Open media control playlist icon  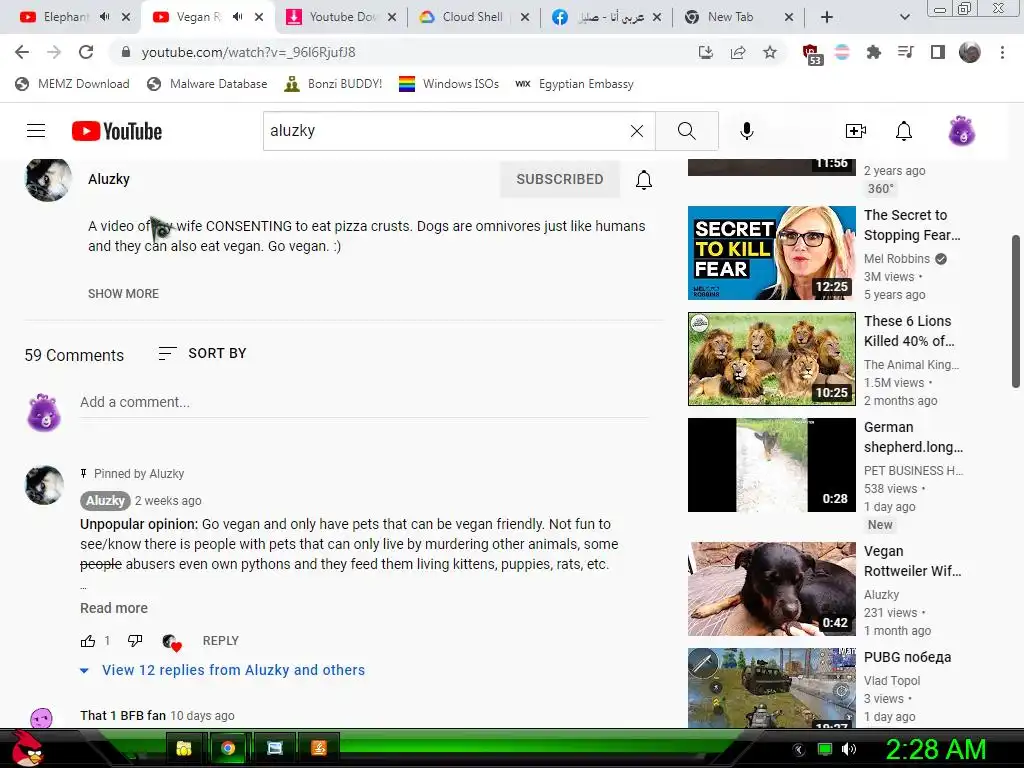point(905,52)
